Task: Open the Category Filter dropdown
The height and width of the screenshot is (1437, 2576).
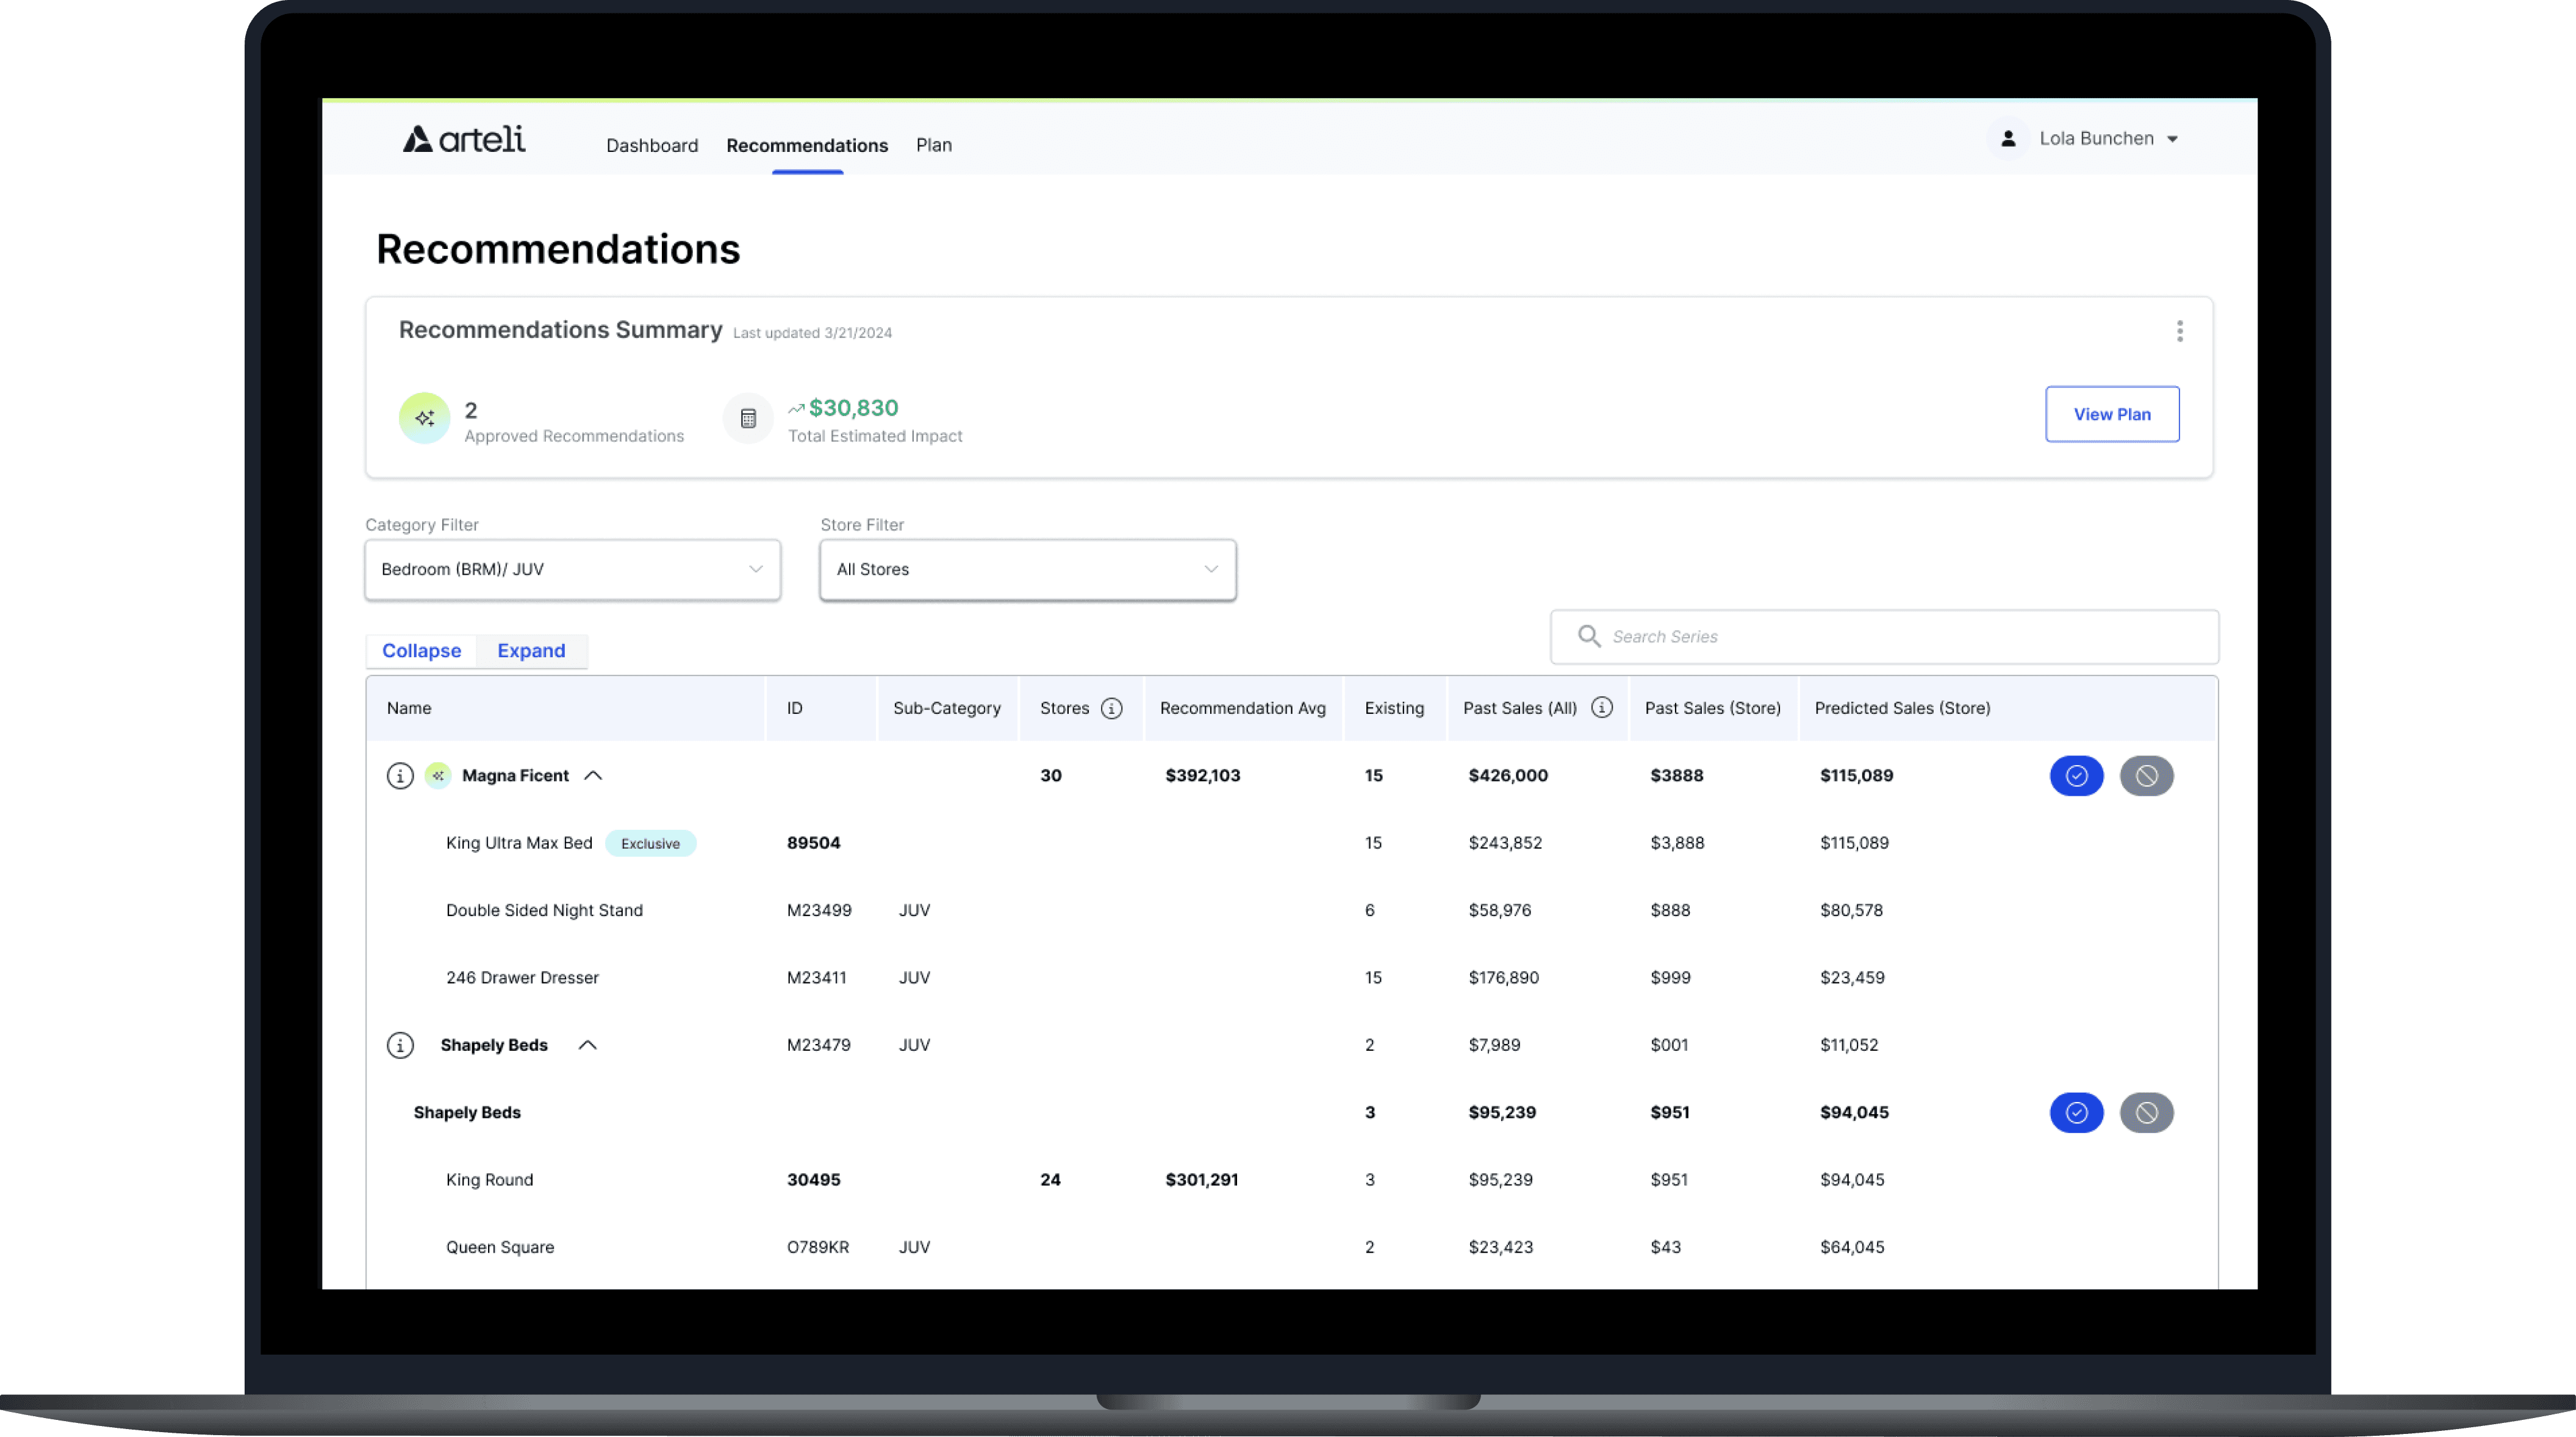Action: pyautogui.click(x=572, y=570)
